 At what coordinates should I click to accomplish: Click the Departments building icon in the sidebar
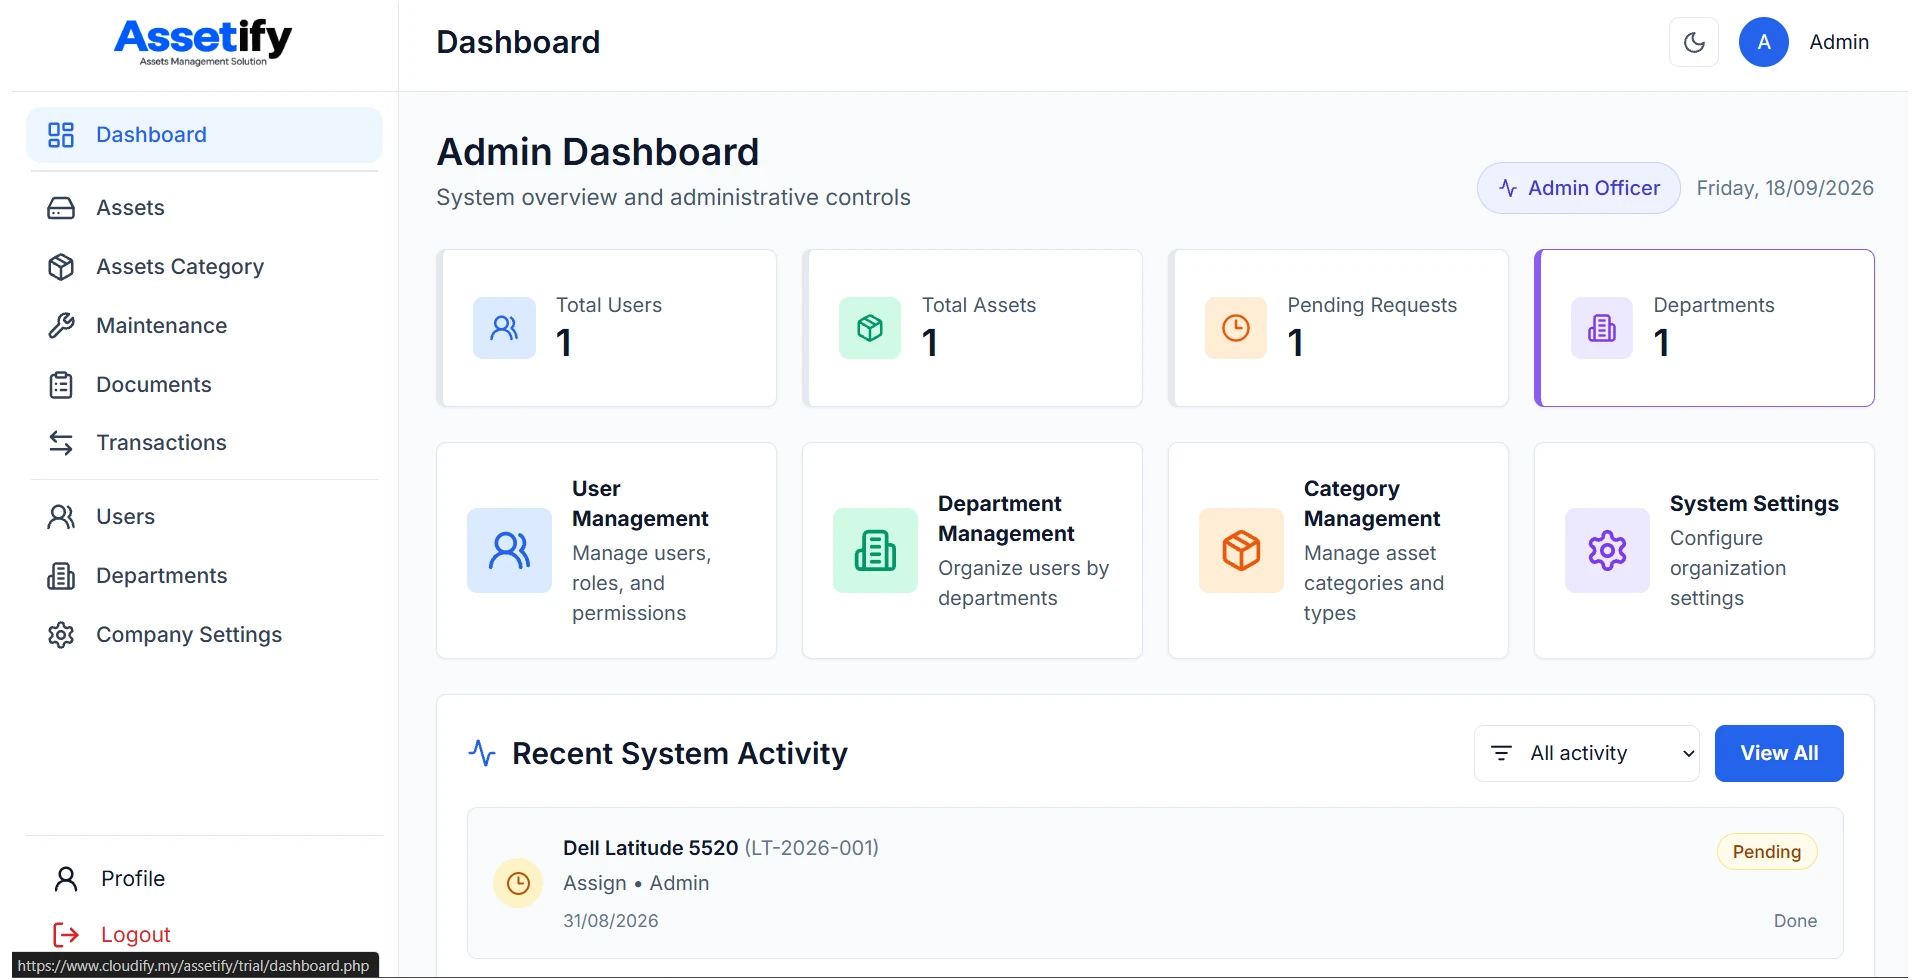(61, 576)
